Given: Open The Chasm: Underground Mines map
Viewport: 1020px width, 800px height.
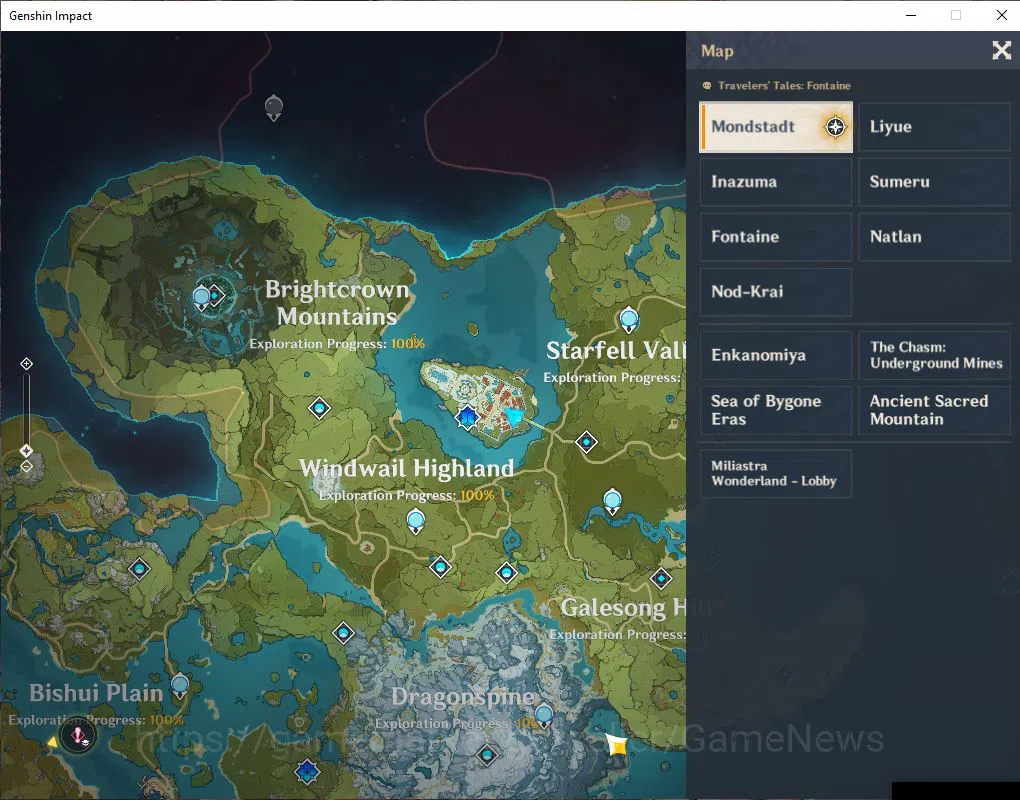Looking at the screenshot, I should pos(934,355).
